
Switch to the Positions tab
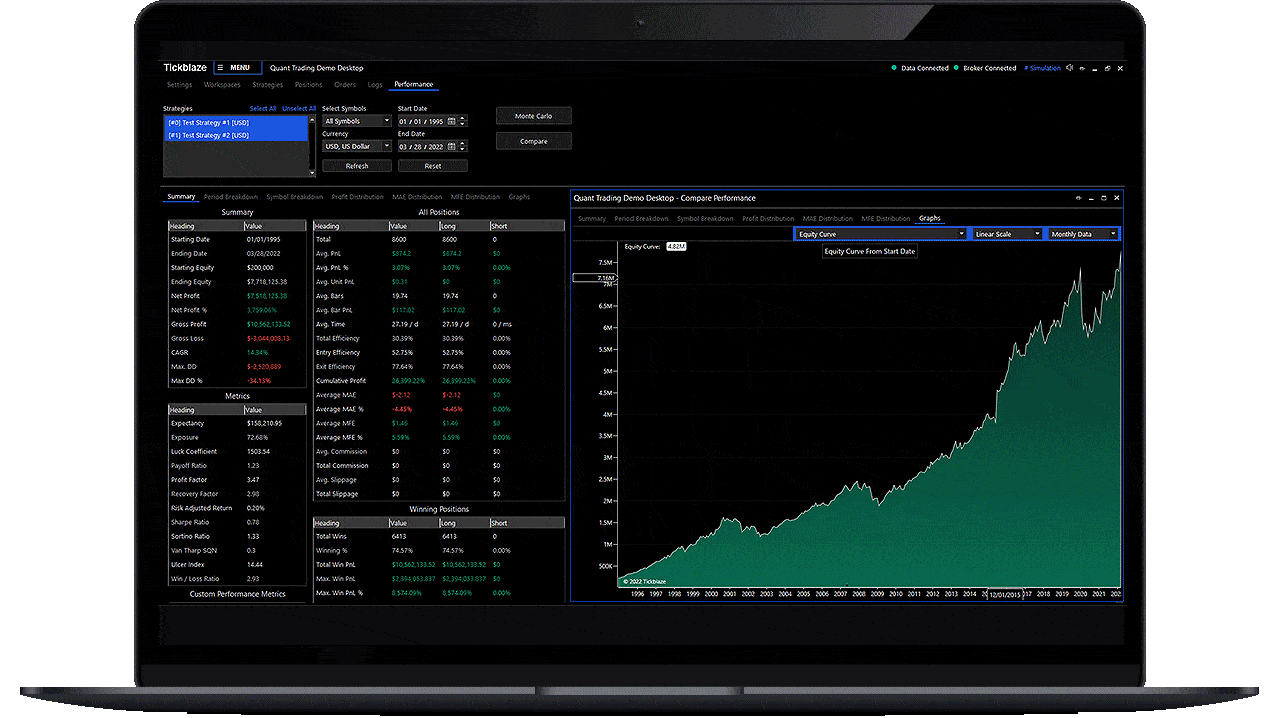coord(309,85)
